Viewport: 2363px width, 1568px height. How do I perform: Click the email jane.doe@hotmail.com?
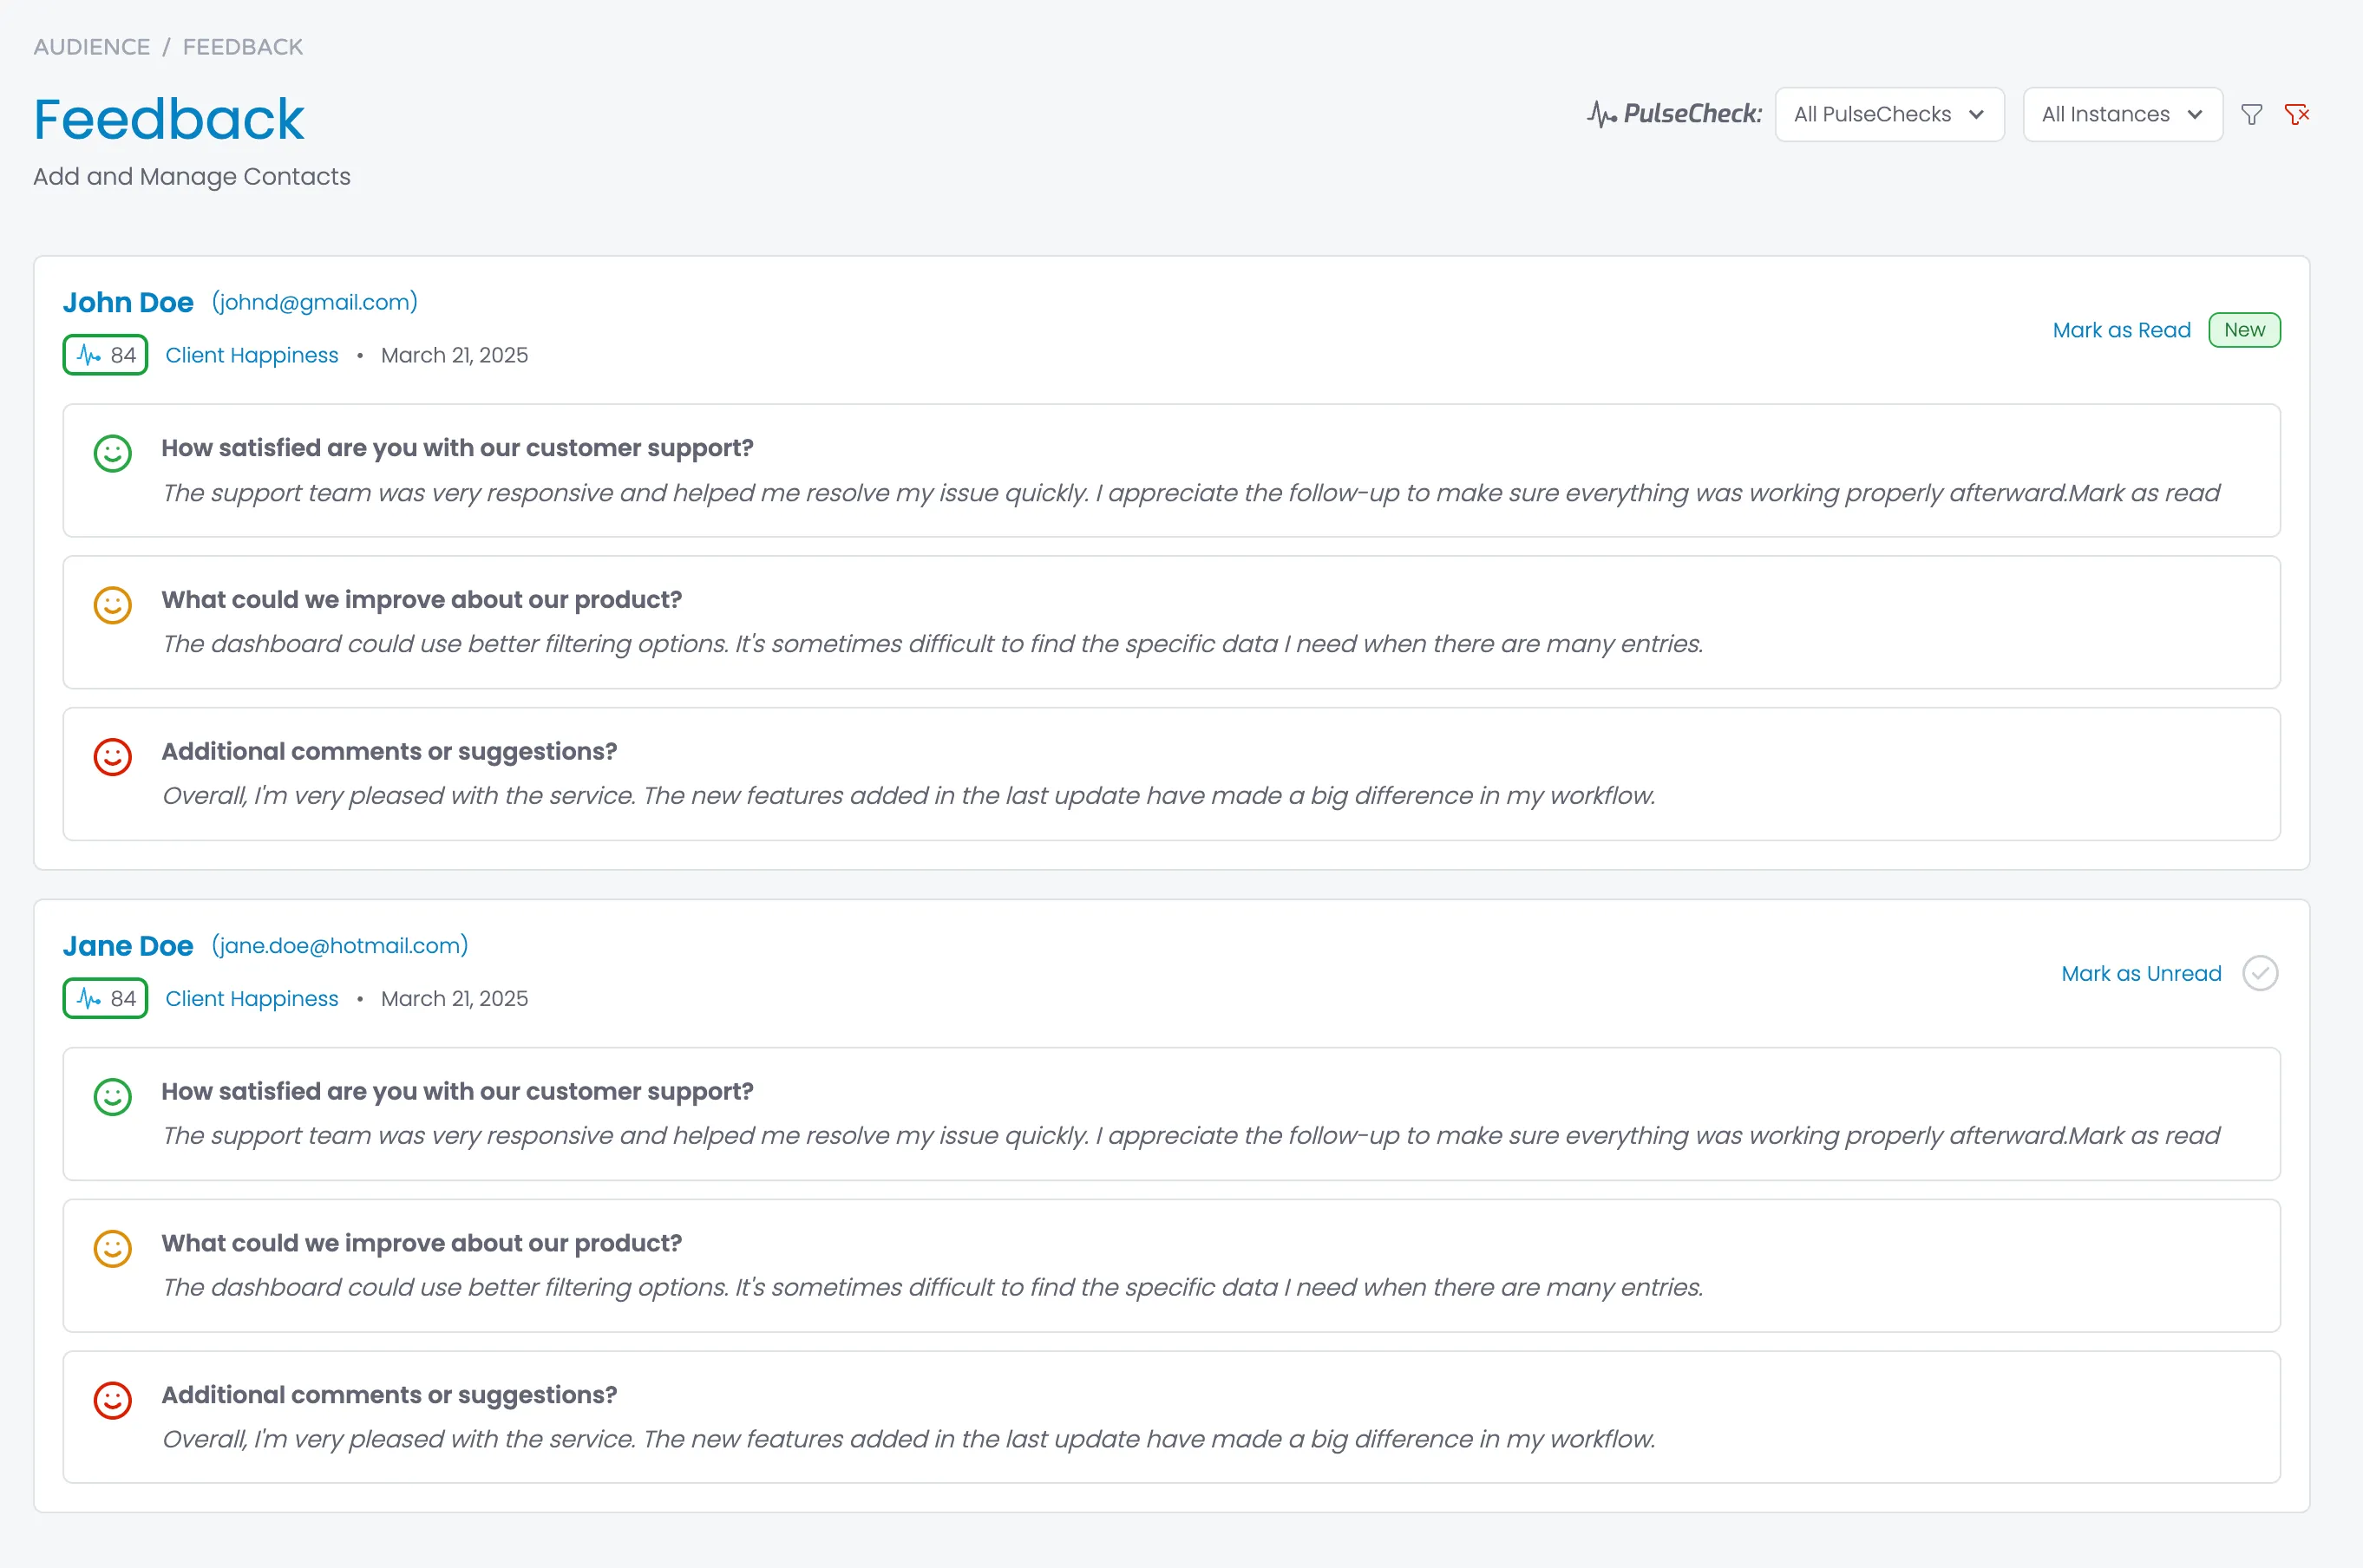(340, 945)
